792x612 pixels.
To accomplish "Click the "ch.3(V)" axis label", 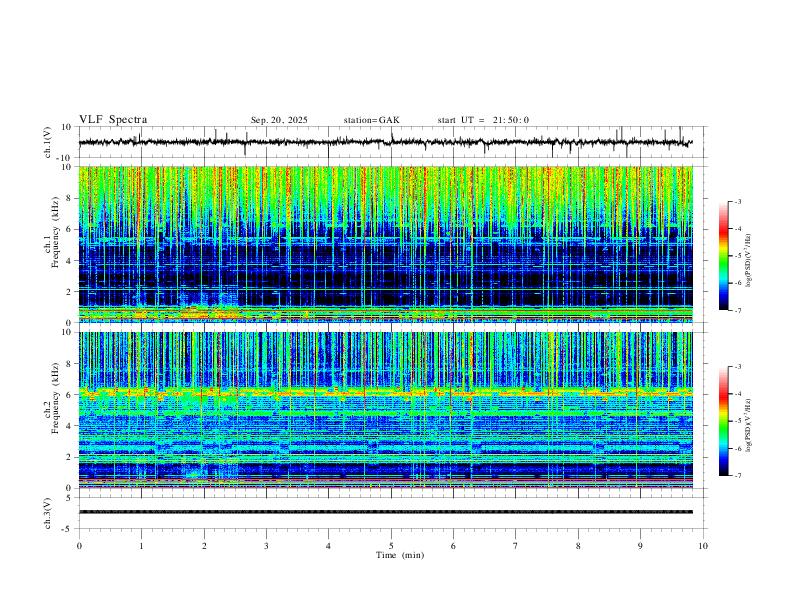I will click(48, 513).
